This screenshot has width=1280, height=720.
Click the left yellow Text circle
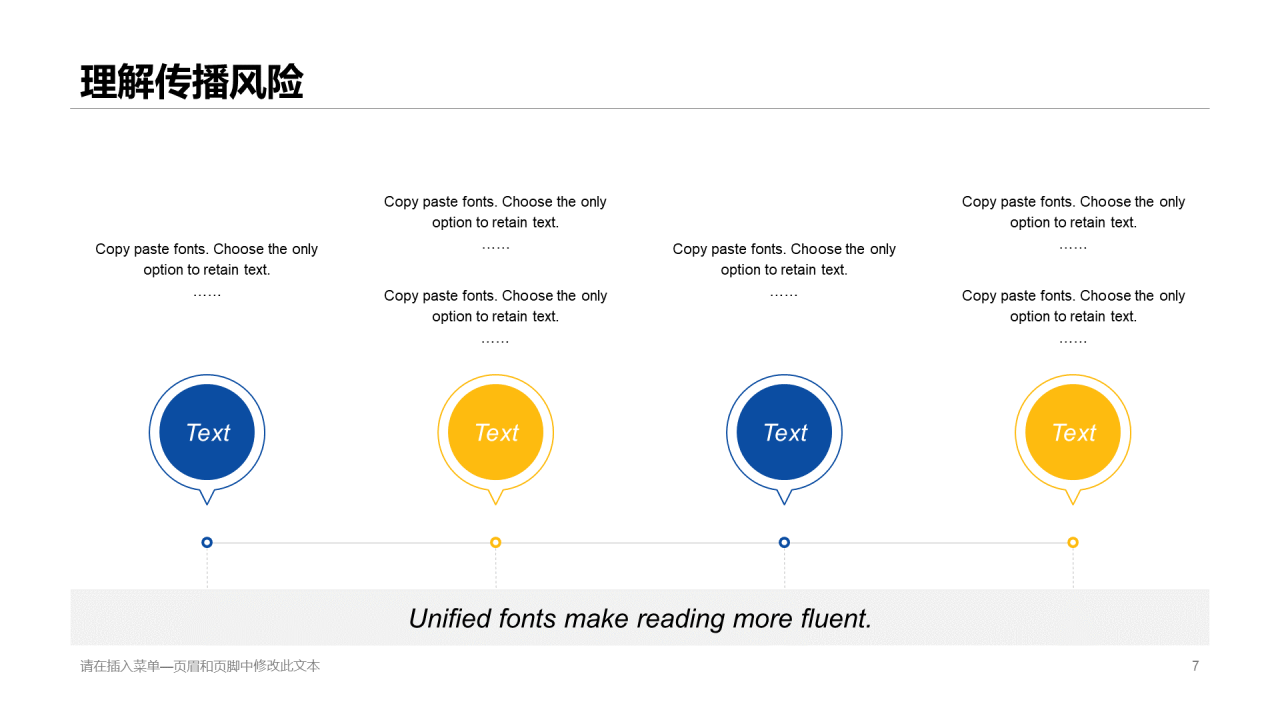pos(496,432)
